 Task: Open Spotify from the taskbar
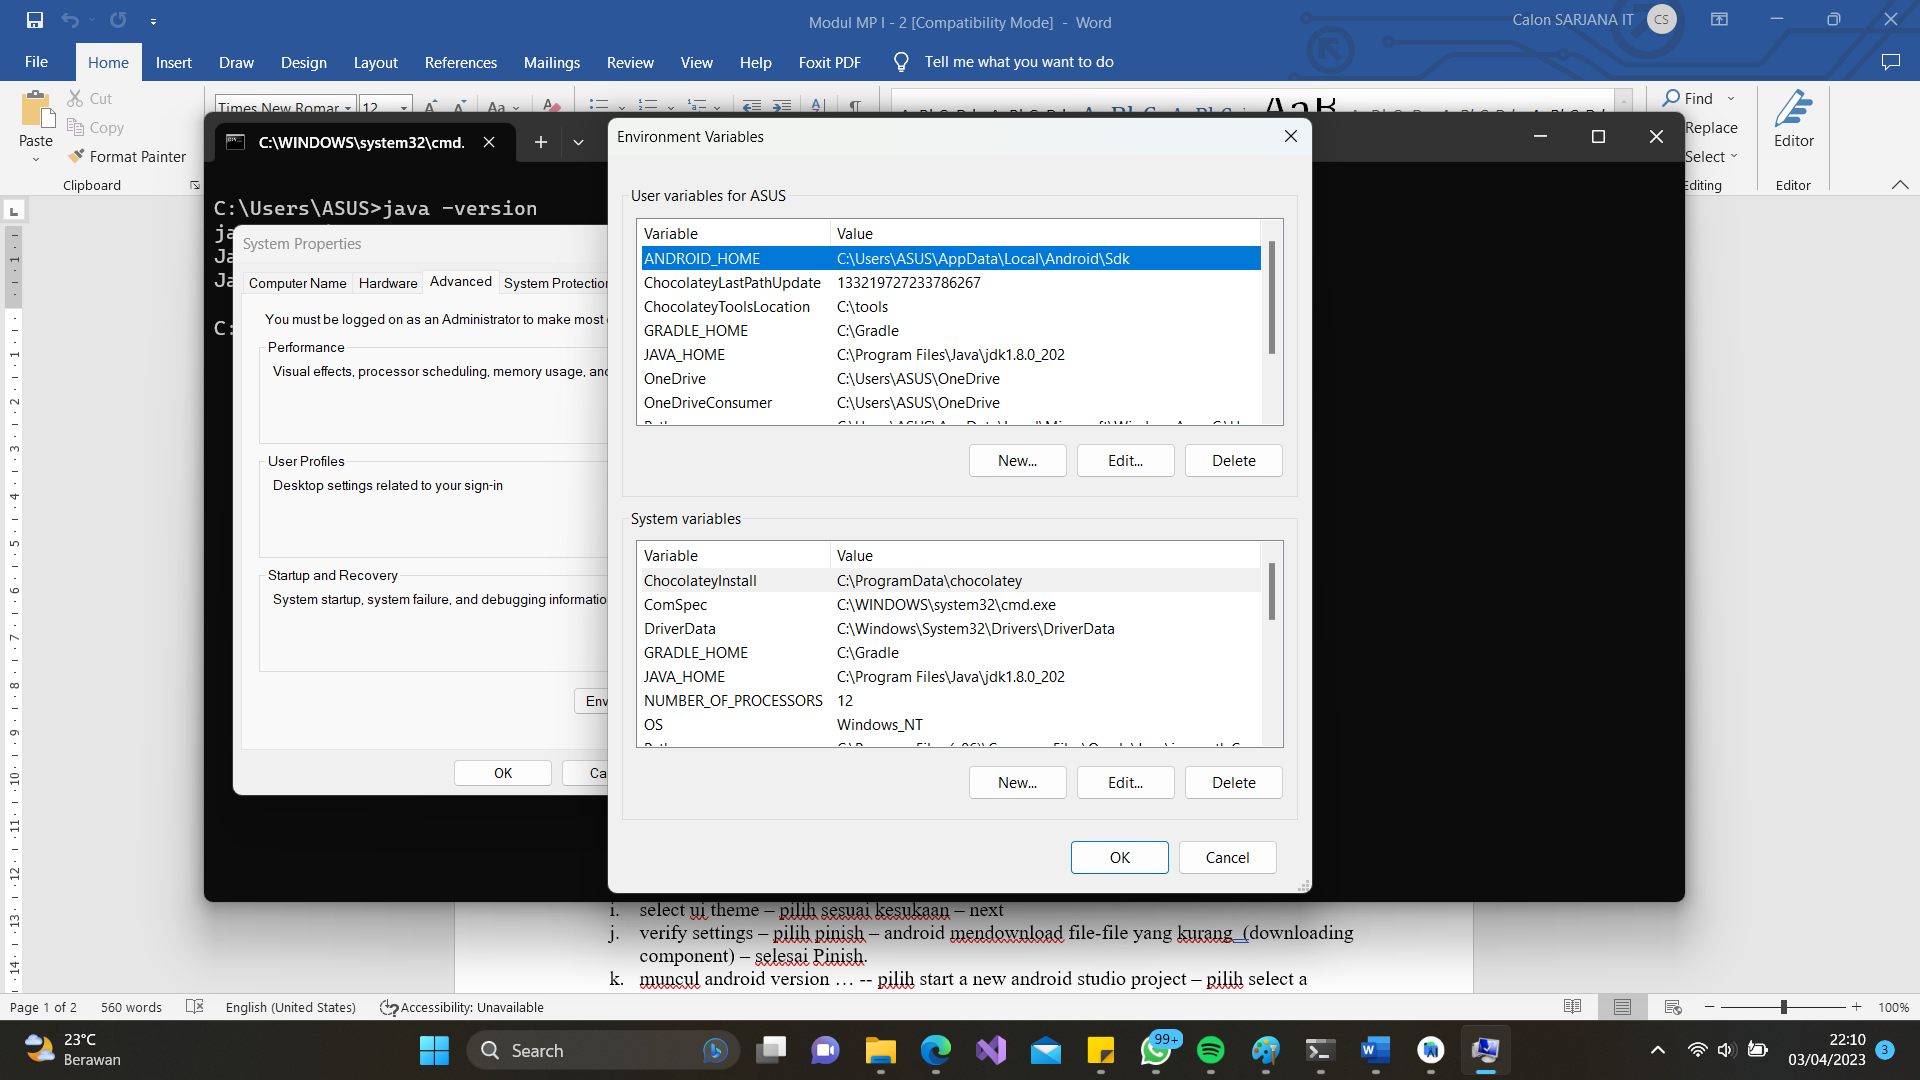click(1211, 1050)
